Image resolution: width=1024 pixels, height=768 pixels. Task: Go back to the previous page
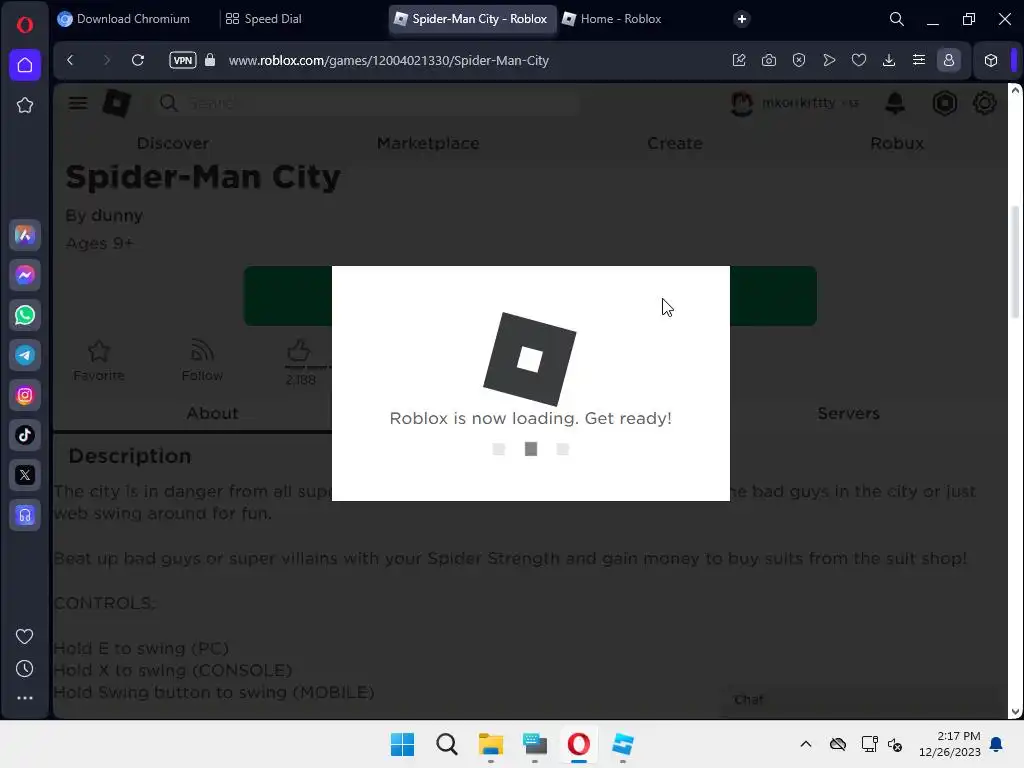(71, 60)
